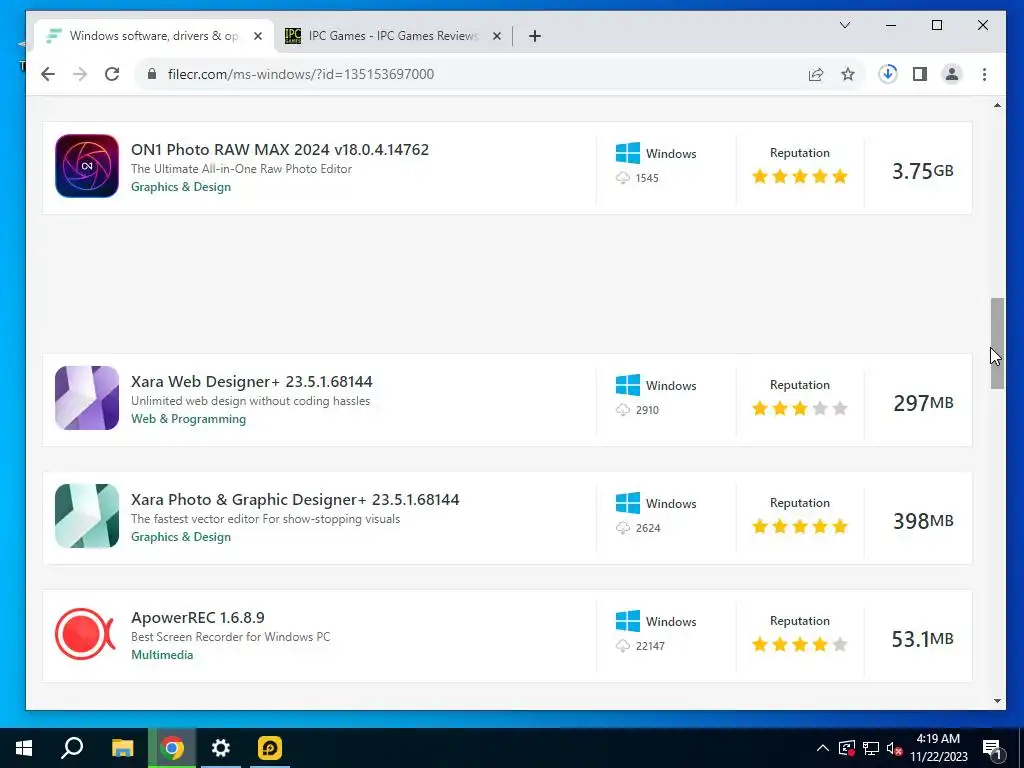Click the 53.1MB file size
1024x768 pixels.
pyautogui.click(x=922, y=639)
